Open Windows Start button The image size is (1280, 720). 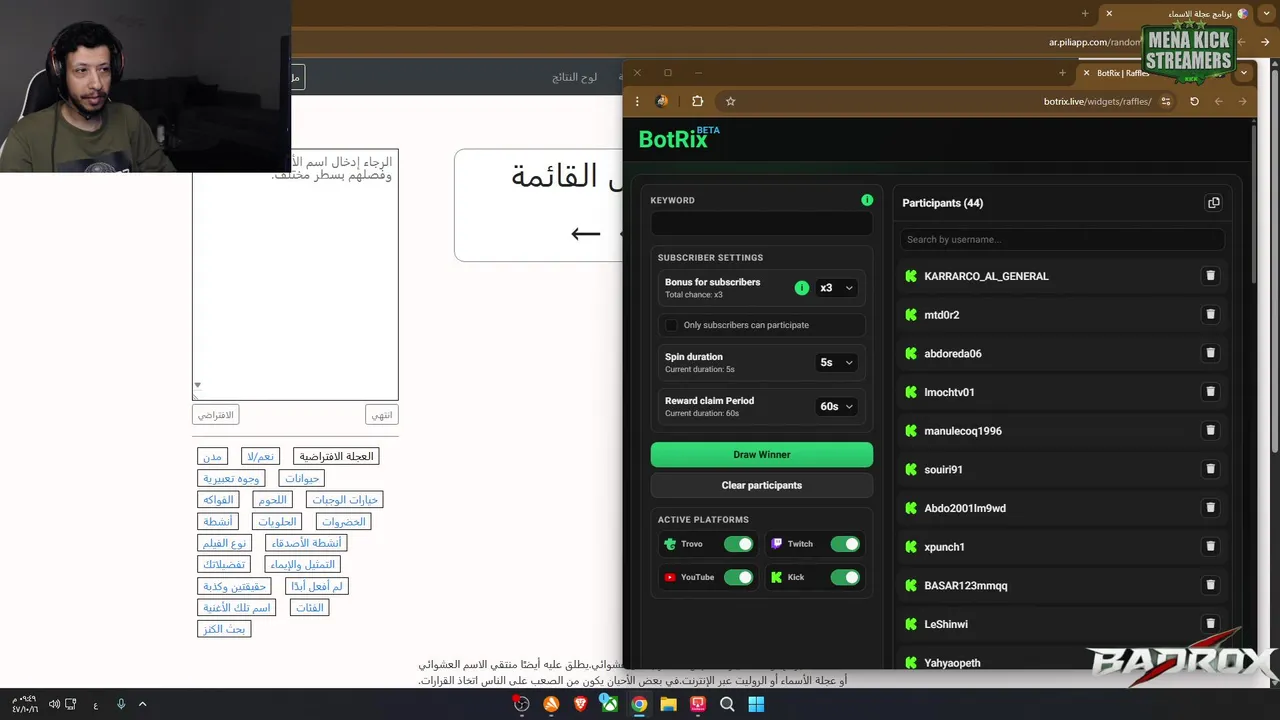coord(756,704)
